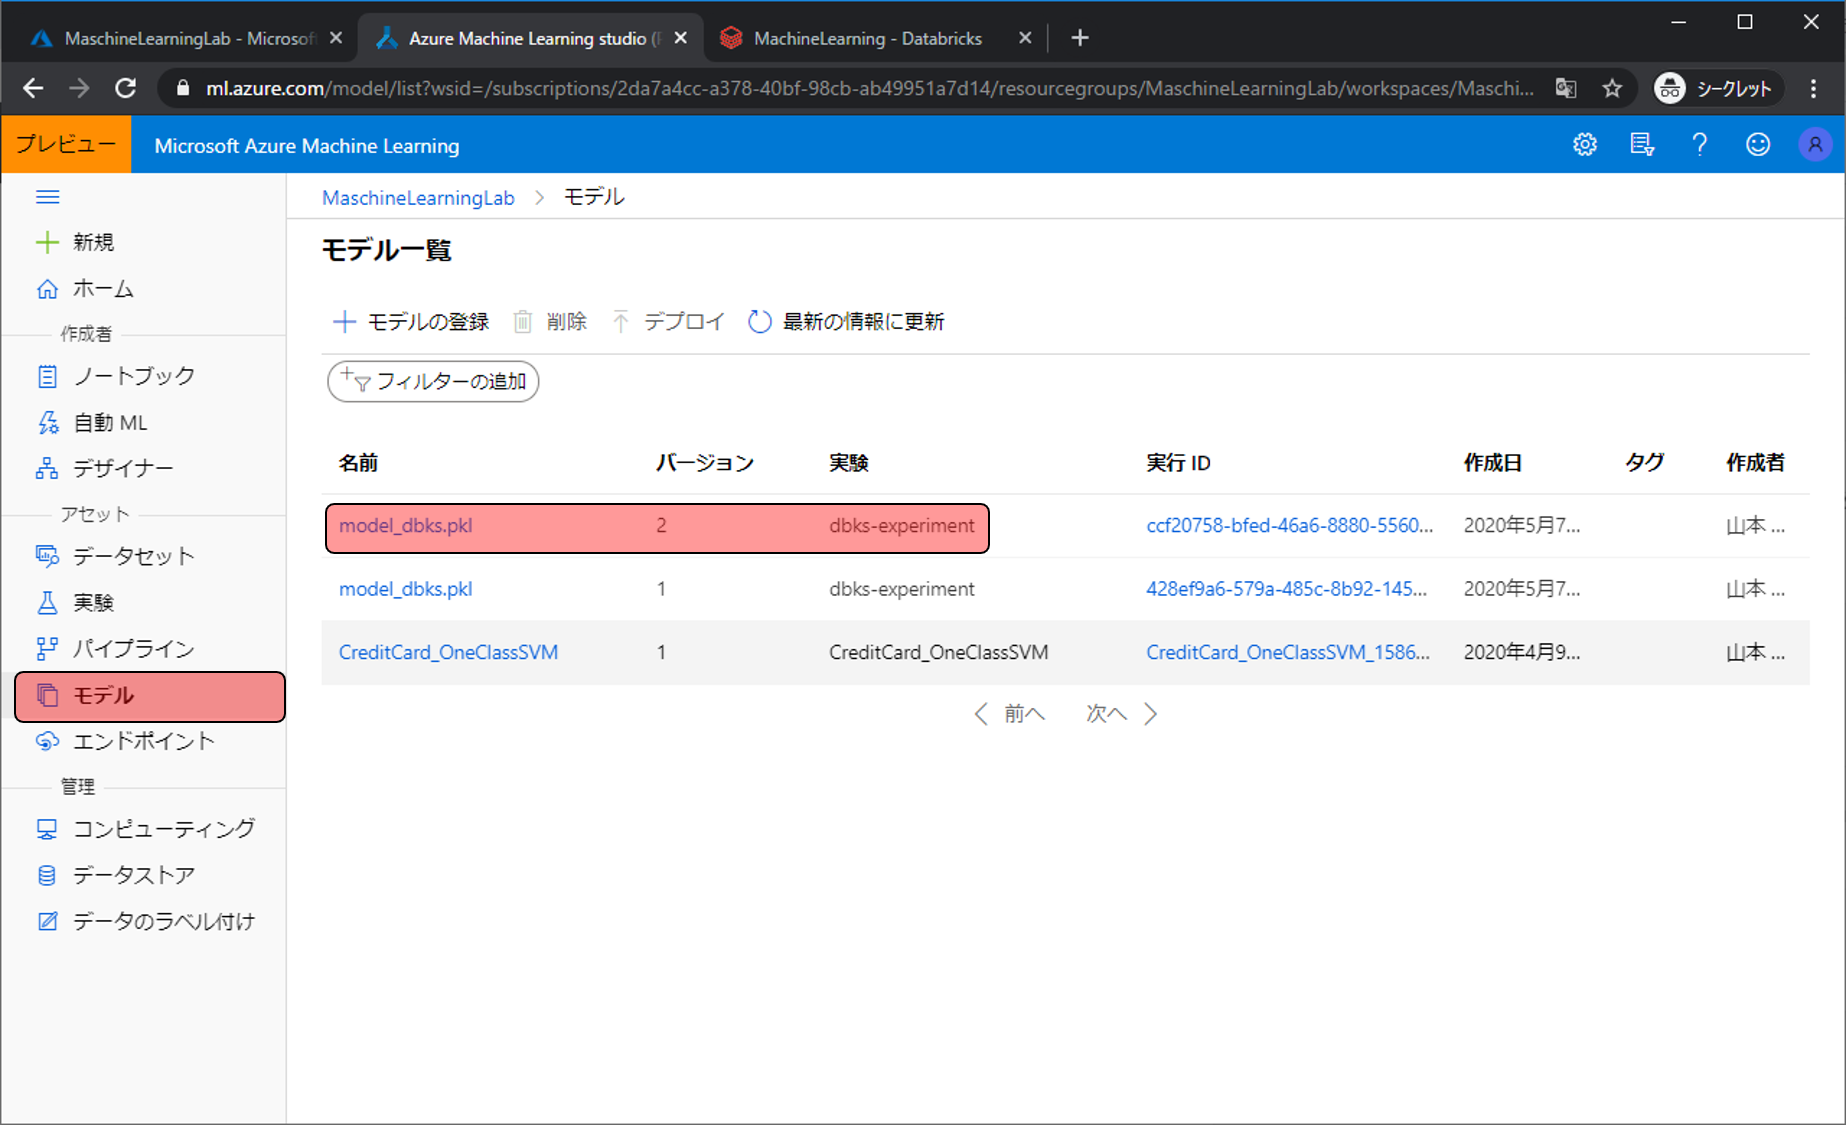Screen dimensions: 1846x1125
Task: Open the settings gear icon in header
Action: tap(1585, 145)
